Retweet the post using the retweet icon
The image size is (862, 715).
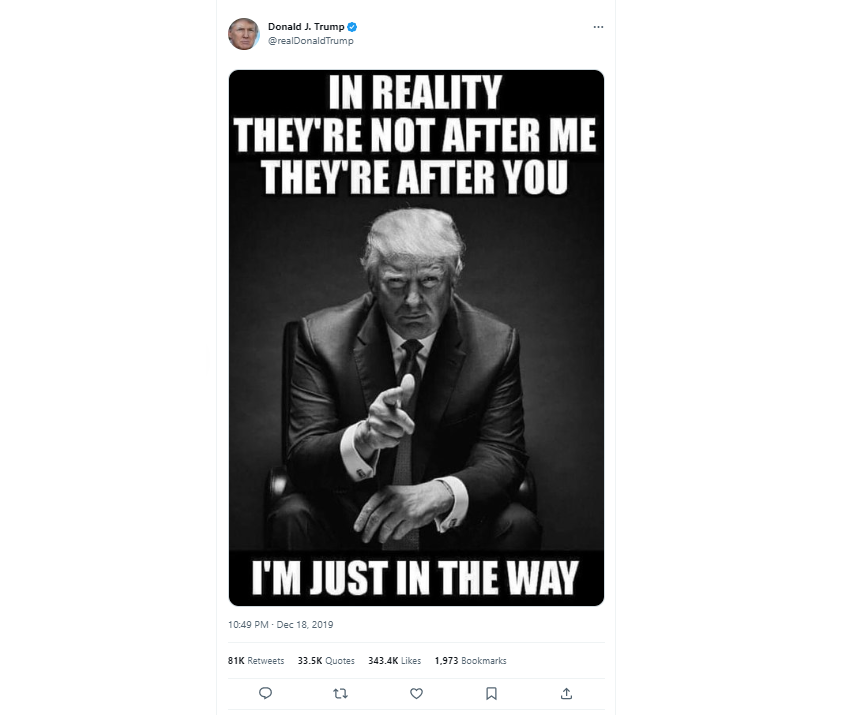340,693
